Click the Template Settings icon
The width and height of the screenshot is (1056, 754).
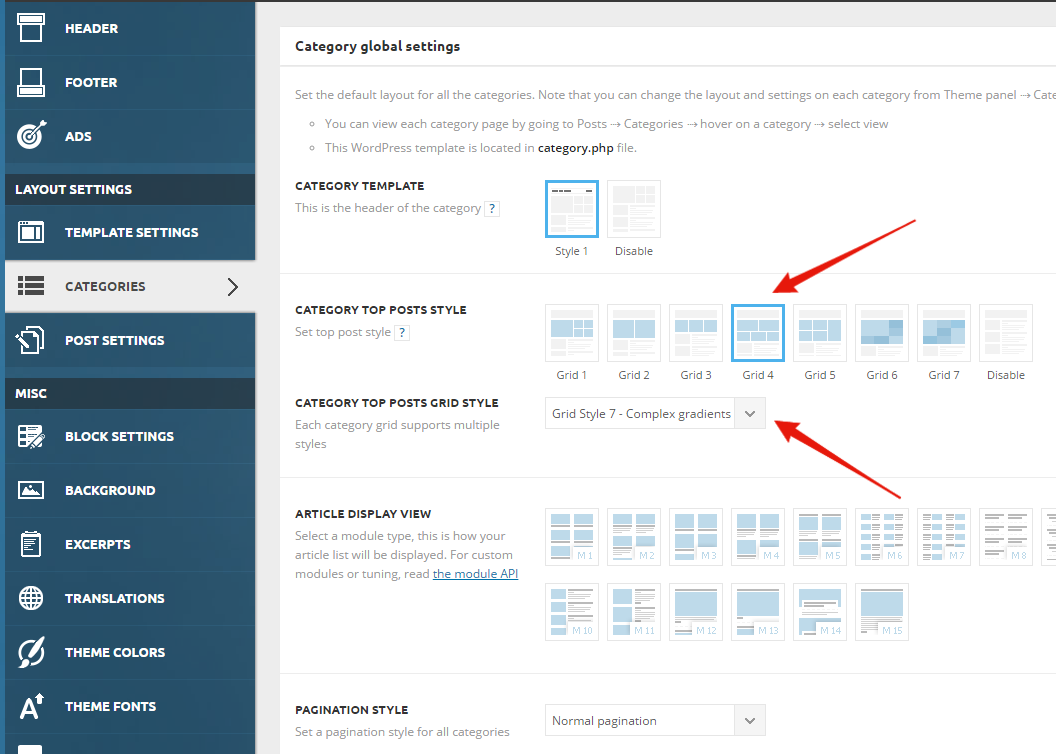pos(31,232)
